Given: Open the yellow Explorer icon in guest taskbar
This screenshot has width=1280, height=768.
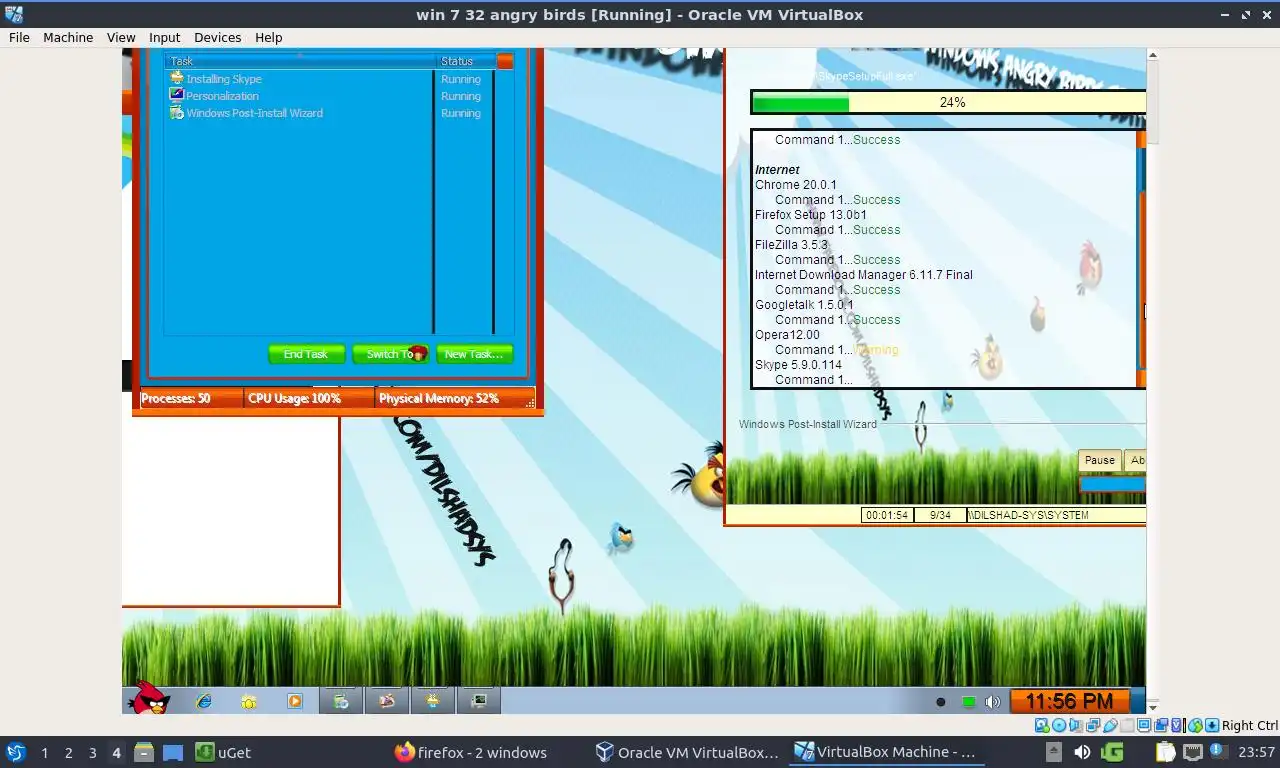Looking at the screenshot, I should pyautogui.click(x=248, y=702).
